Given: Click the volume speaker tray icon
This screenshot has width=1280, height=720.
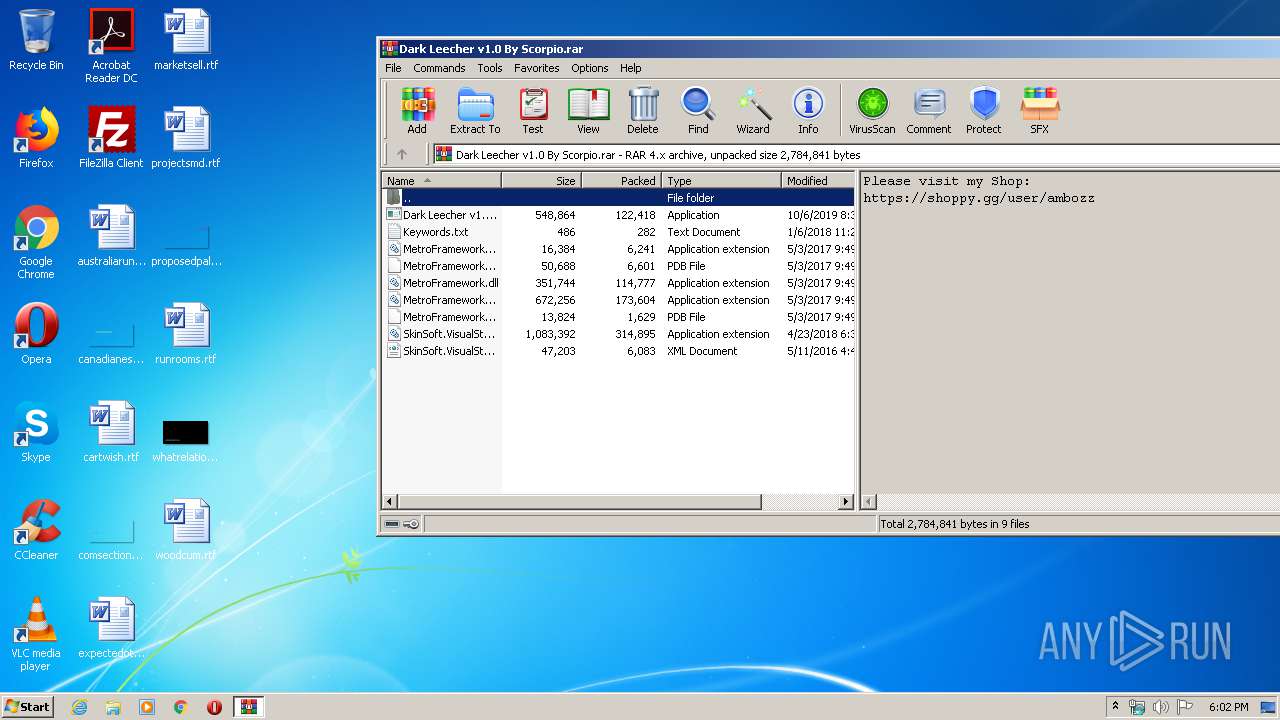Looking at the screenshot, I should (1161, 707).
